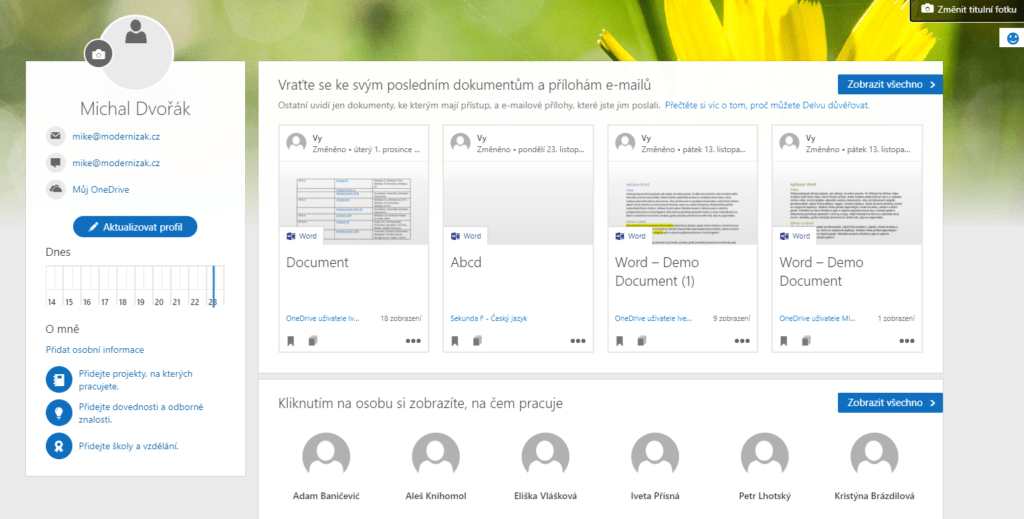The width and height of the screenshot is (1024, 519).
Task: Click the ribbon schools and education icon
Action: point(58,446)
